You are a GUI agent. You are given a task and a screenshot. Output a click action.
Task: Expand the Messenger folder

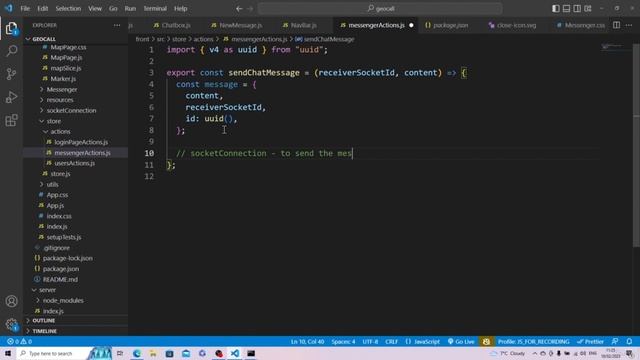click(x=62, y=89)
